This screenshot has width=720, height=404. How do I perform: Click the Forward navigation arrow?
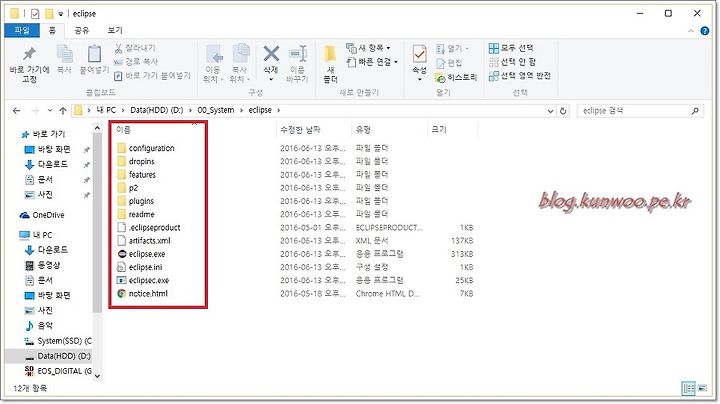click(35, 111)
